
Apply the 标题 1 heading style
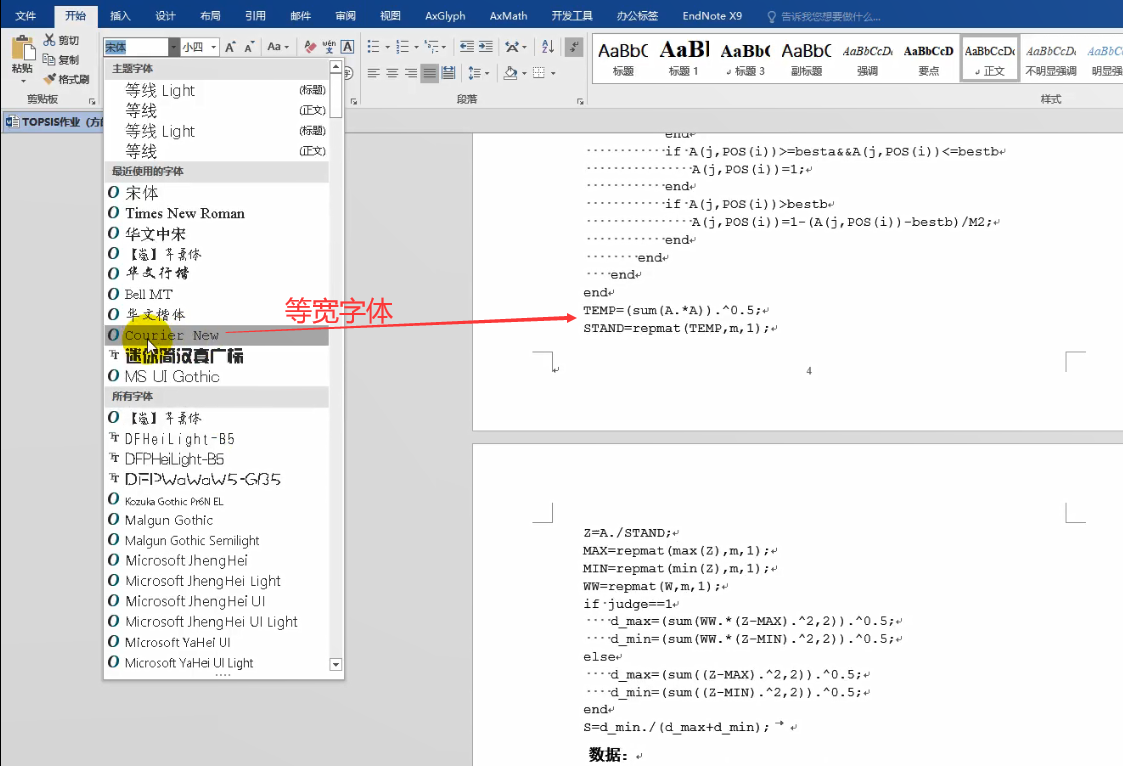(684, 59)
